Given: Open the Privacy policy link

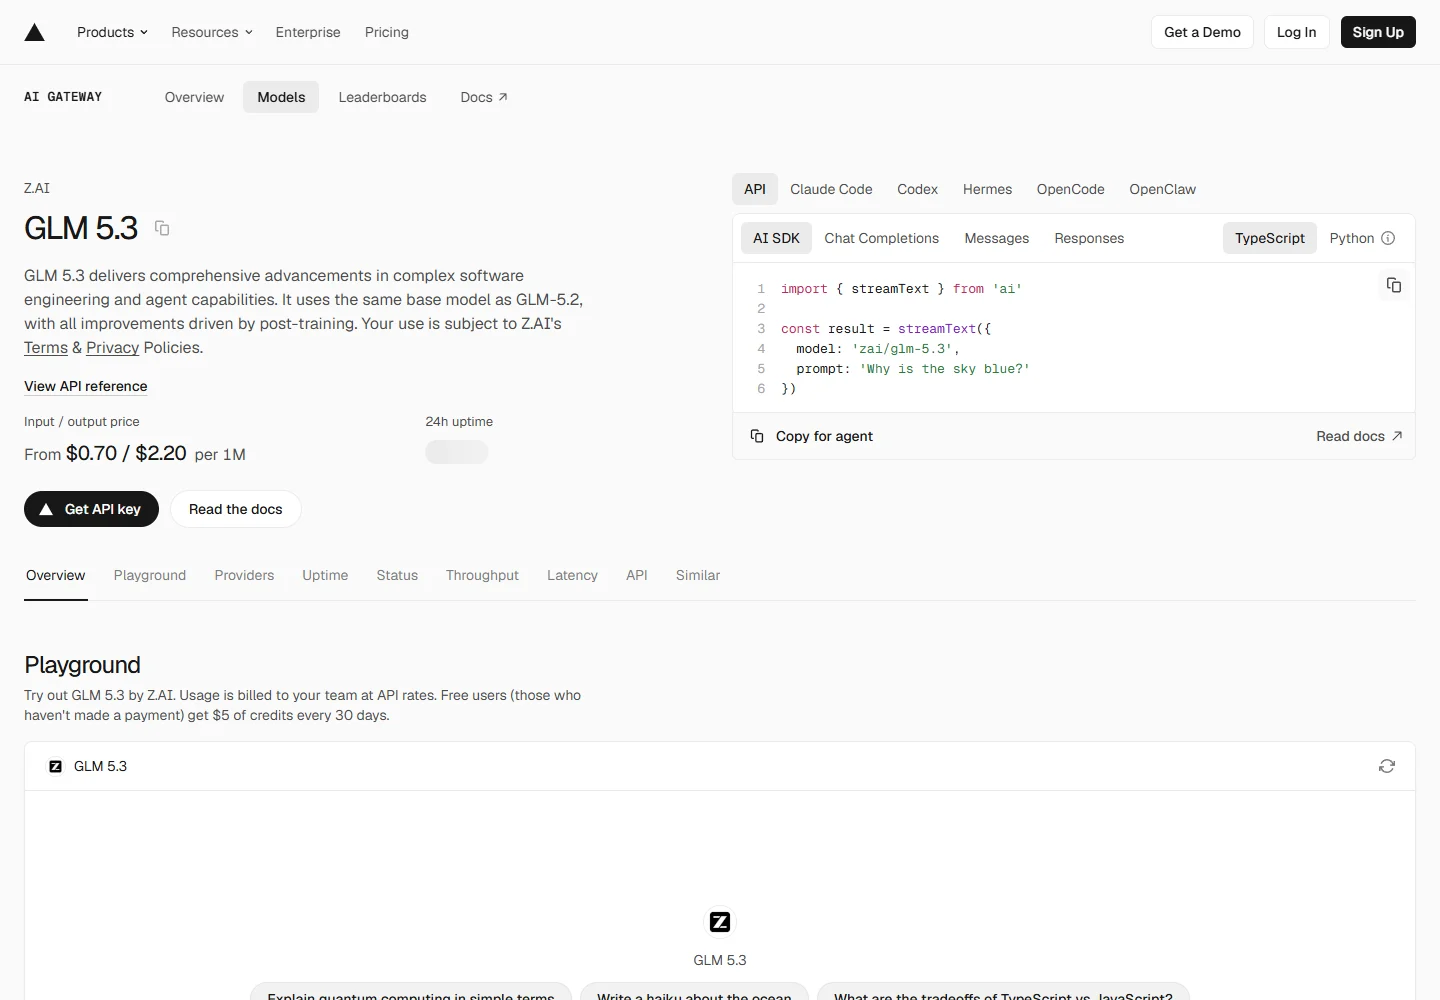Looking at the screenshot, I should click(112, 348).
